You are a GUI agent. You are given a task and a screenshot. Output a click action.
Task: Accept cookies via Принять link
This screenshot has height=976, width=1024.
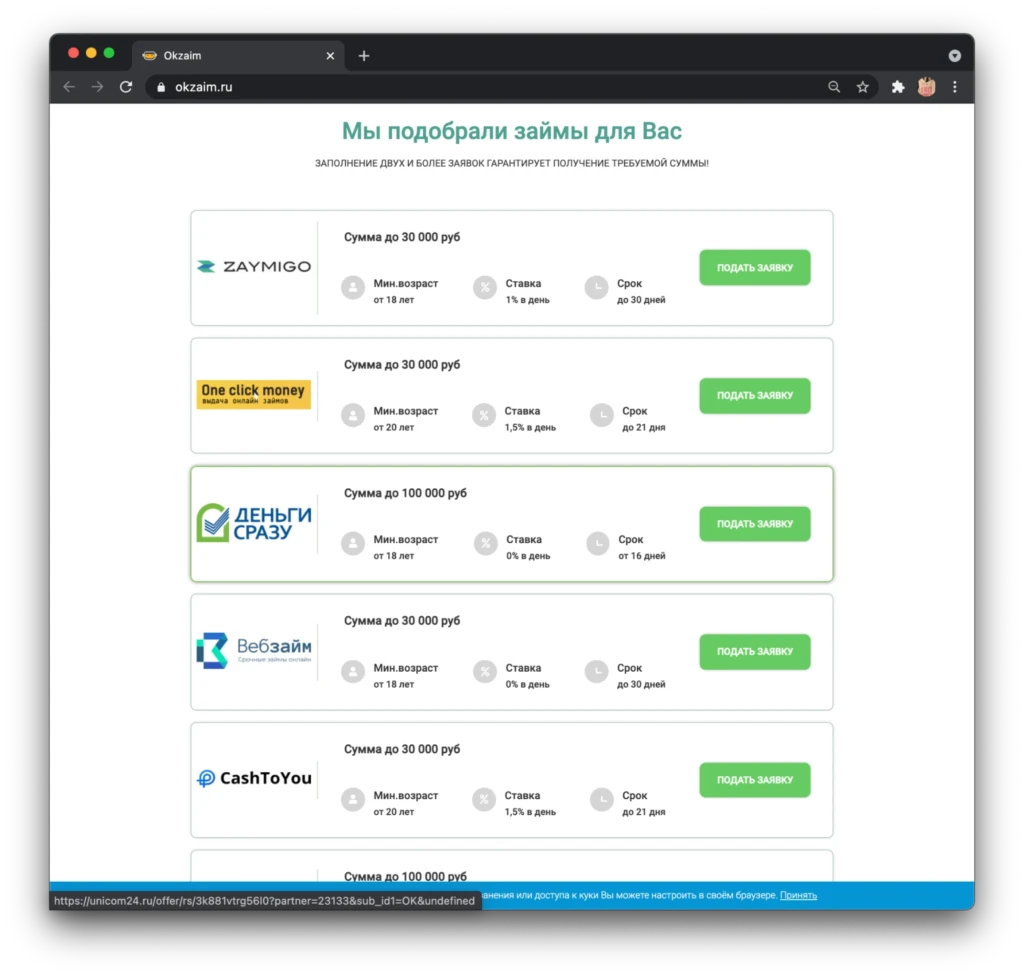click(x=798, y=895)
